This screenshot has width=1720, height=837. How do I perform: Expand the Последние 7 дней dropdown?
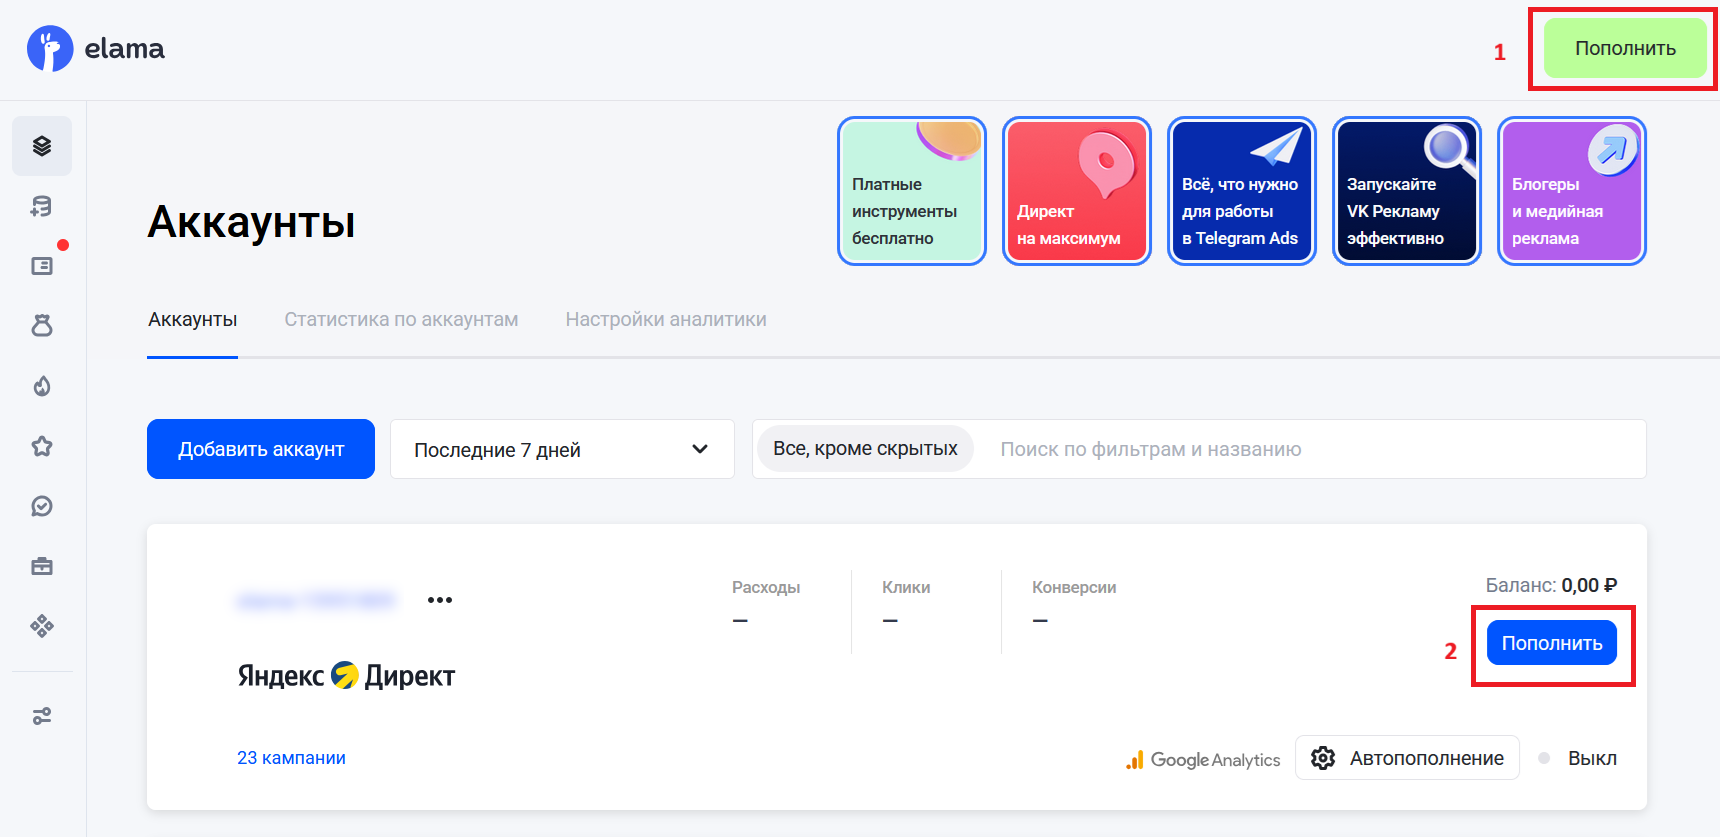tap(562, 449)
